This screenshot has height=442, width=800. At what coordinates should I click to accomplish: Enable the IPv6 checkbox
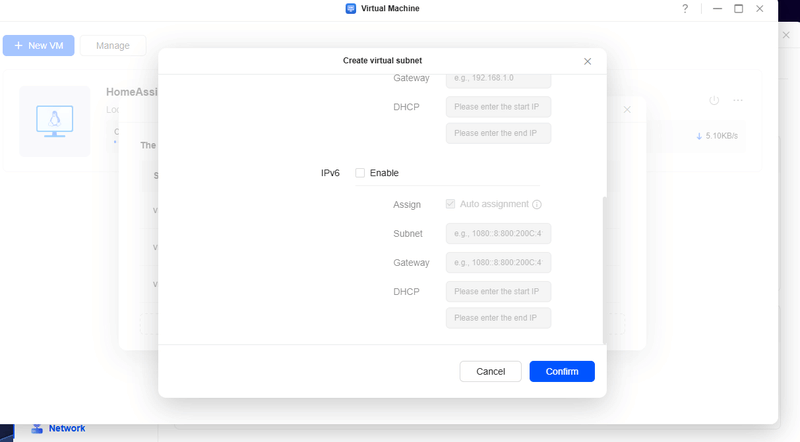pos(360,173)
